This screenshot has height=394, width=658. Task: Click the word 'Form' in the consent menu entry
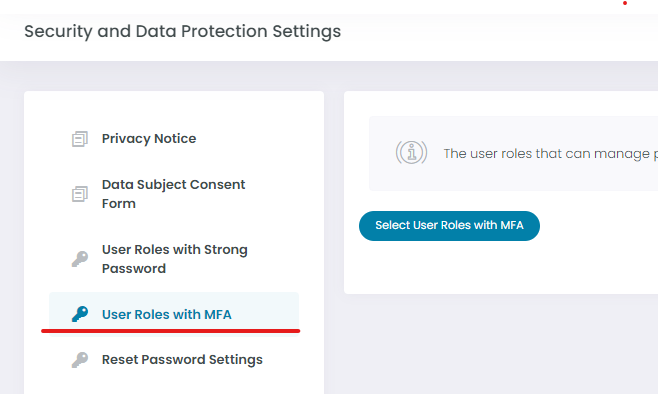119,204
